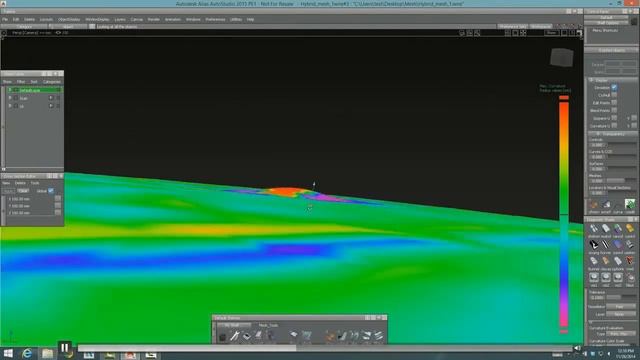Screen dimensions: 640x360
Task: Click the video progress bar
Action: [x=325, y=348]
